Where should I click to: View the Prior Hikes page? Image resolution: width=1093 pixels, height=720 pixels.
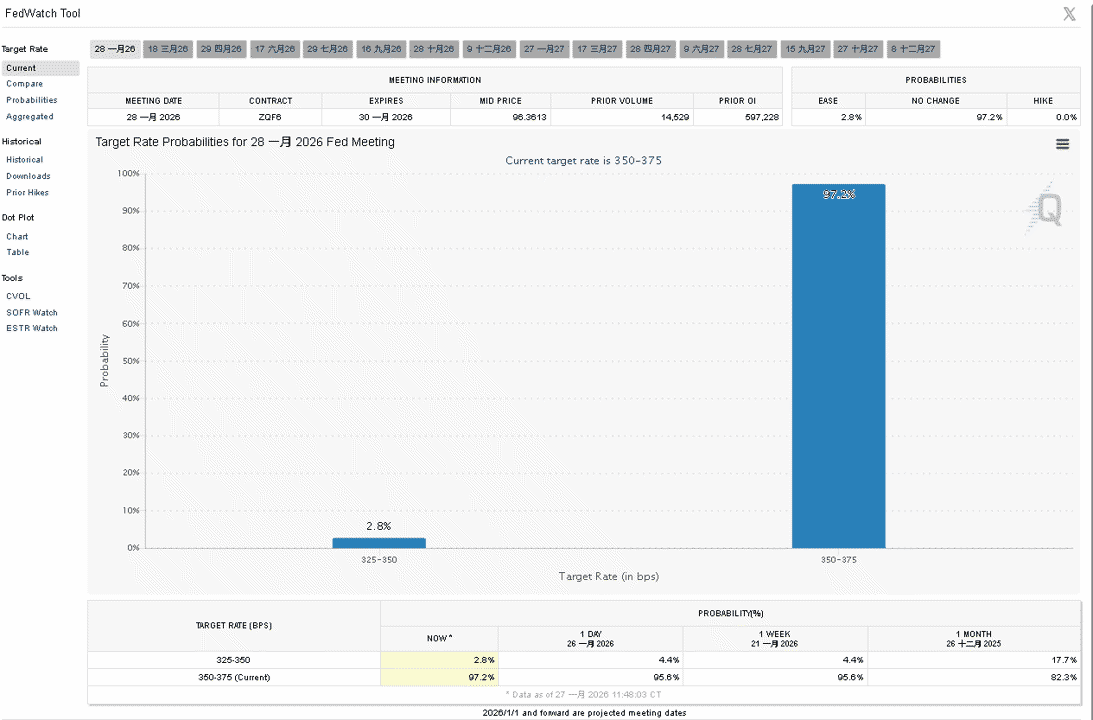point(27,192)
